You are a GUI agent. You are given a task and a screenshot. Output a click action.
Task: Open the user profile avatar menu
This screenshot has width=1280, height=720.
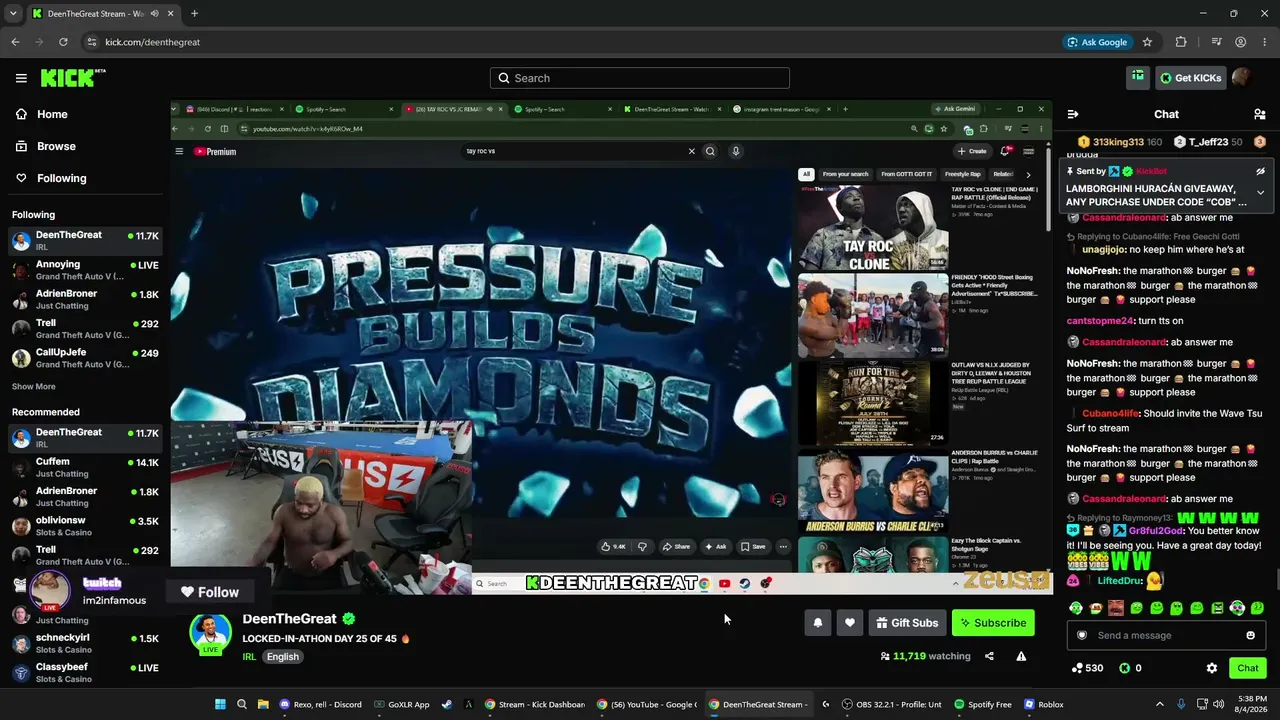[x=1241, y=77]
